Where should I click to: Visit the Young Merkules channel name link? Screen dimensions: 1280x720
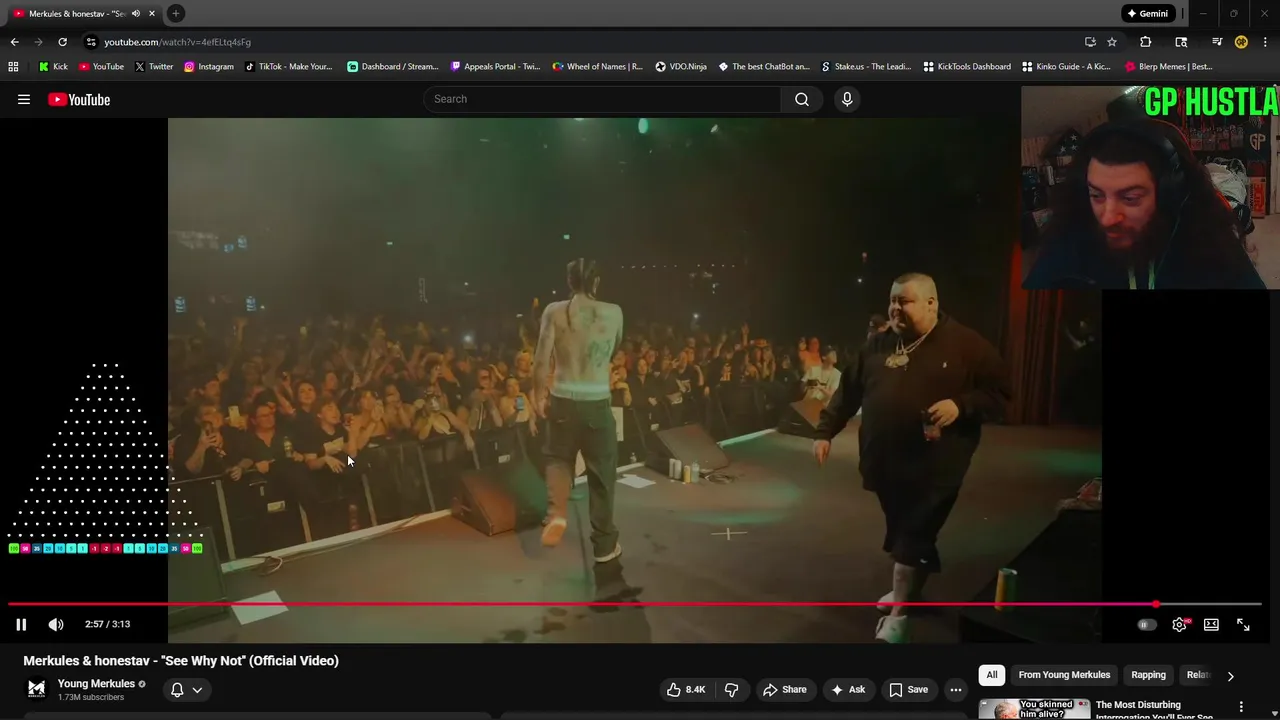click(x=96, y=684)
